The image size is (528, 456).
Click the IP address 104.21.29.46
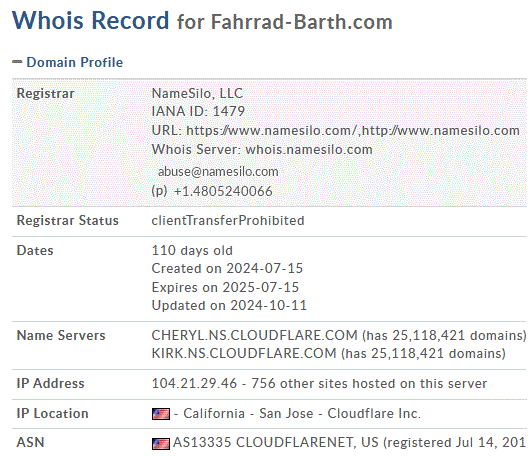point(194,384)
